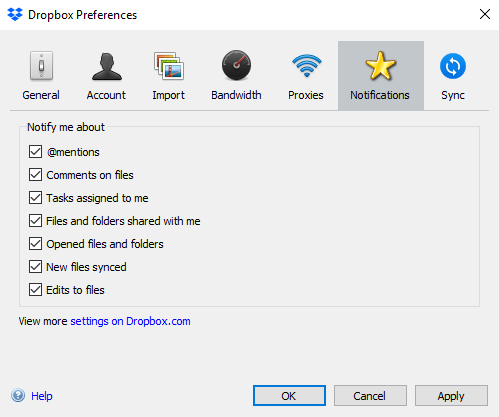
Task: Open the settings on Dropbox.com link
Action: point(130,321)
